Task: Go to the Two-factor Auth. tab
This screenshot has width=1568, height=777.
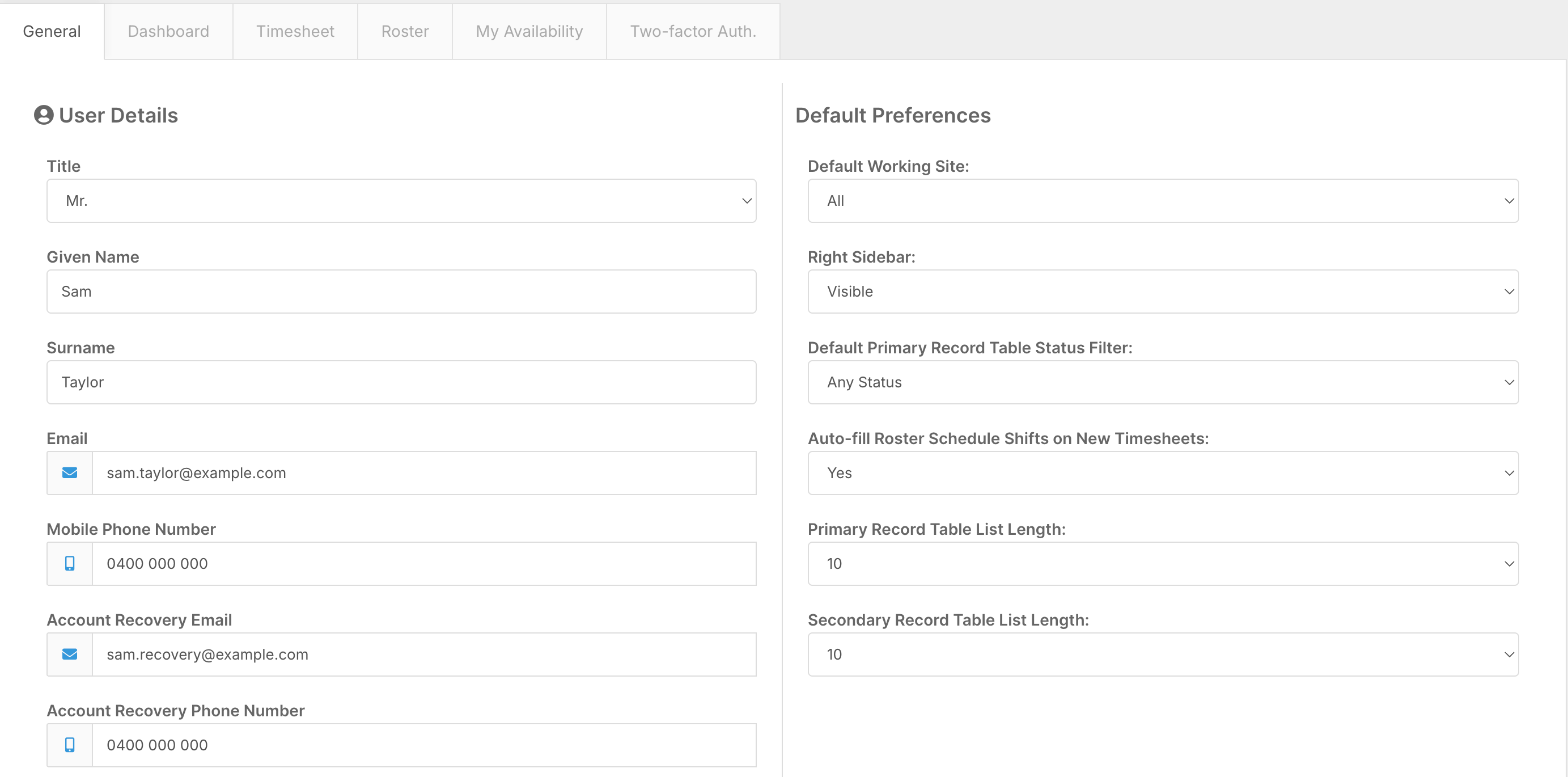Action: tap(693, 31)
